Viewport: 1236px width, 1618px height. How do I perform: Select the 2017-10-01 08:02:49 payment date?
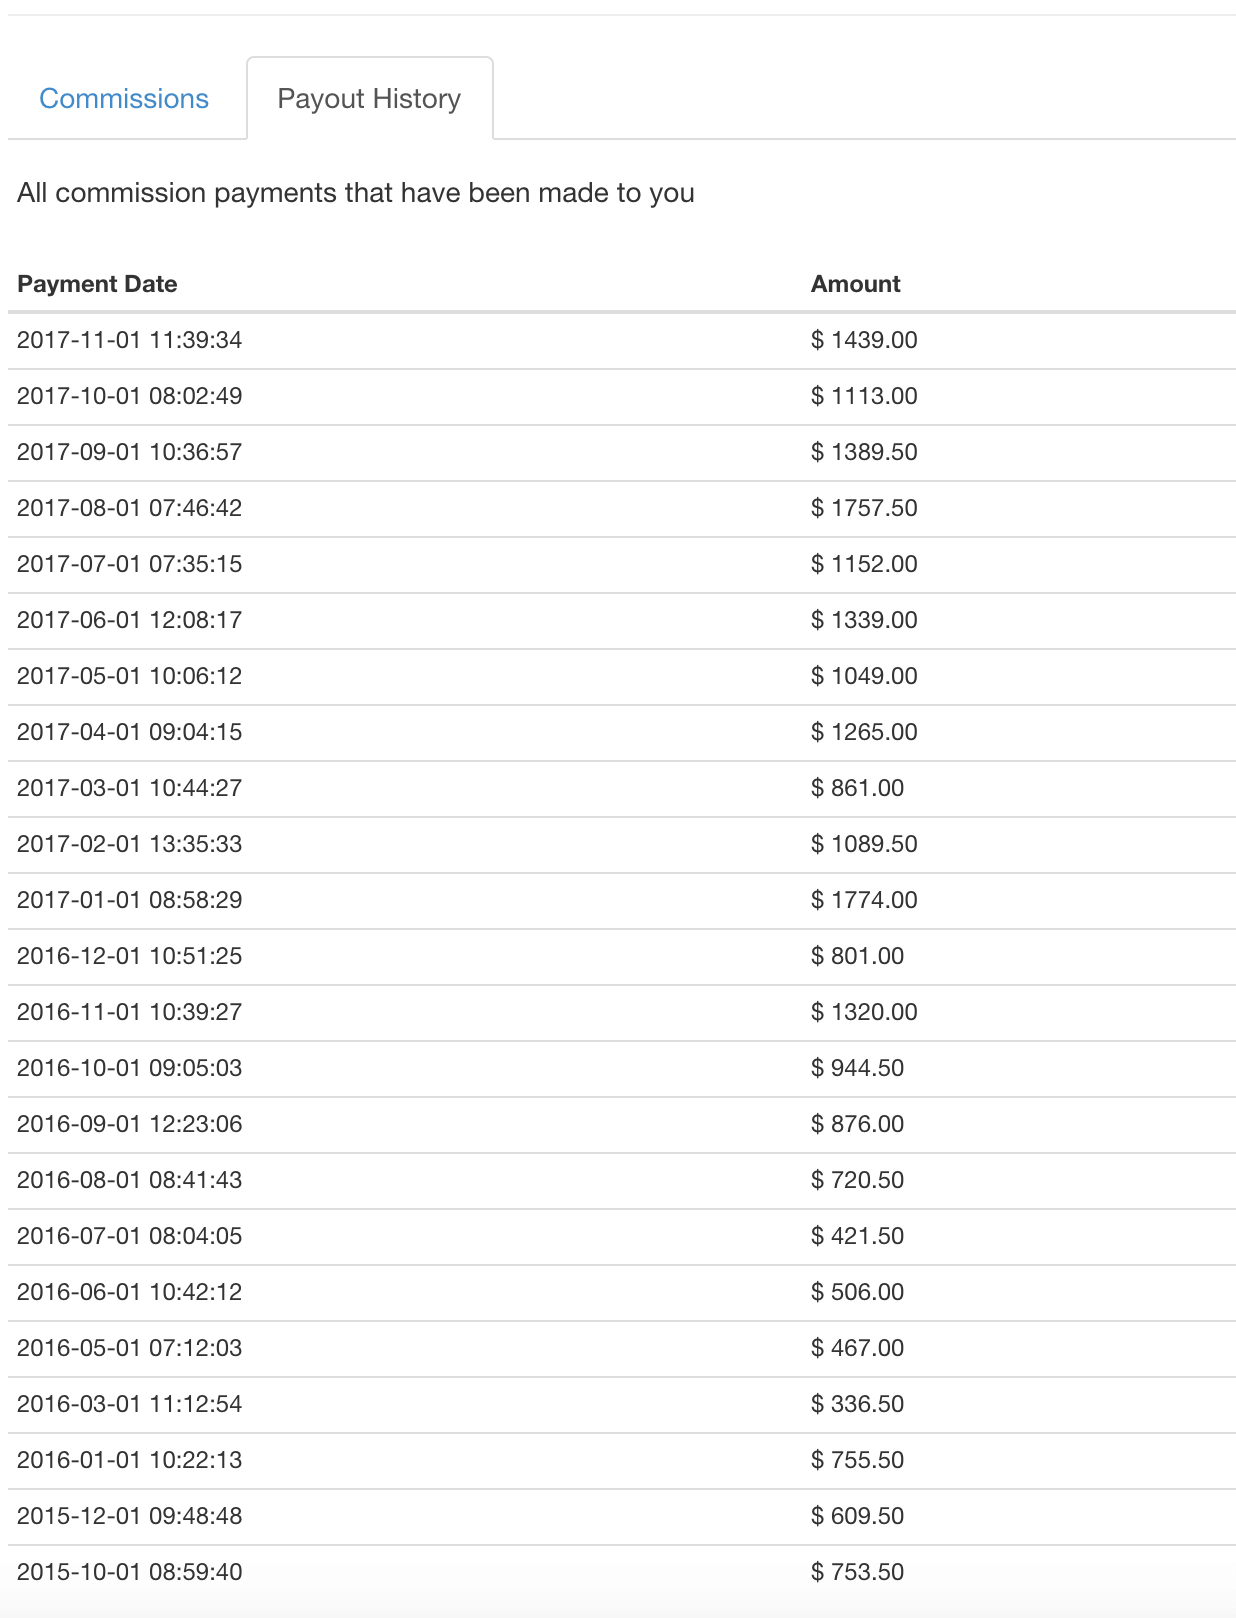129,396
